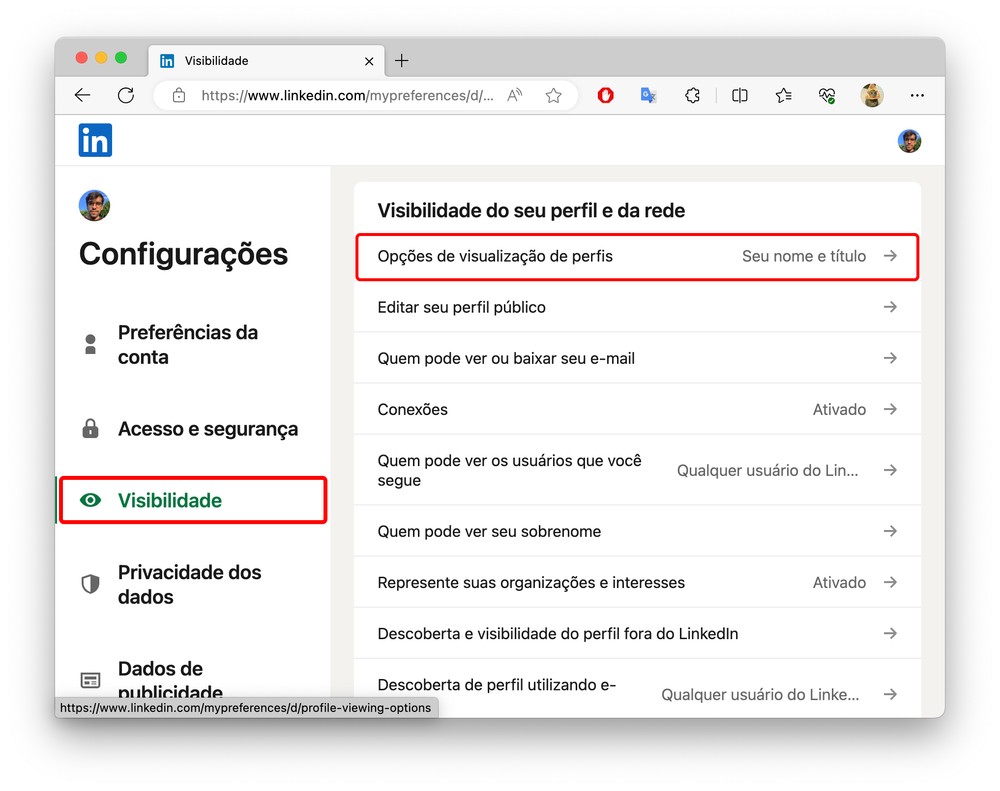The width and height of the screenshot is (1000, 791).
Task: Expand the Conexões setting arrow
Action: [x=890, y=409]
